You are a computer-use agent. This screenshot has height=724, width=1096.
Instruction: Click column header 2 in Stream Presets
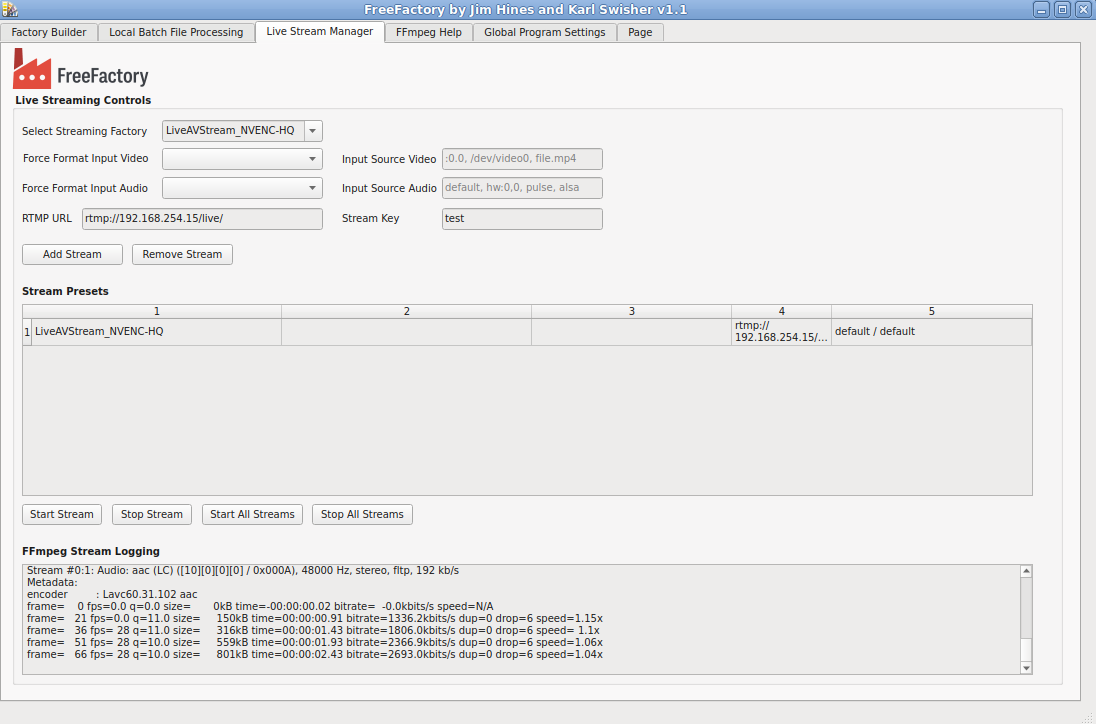click(406, 311)
